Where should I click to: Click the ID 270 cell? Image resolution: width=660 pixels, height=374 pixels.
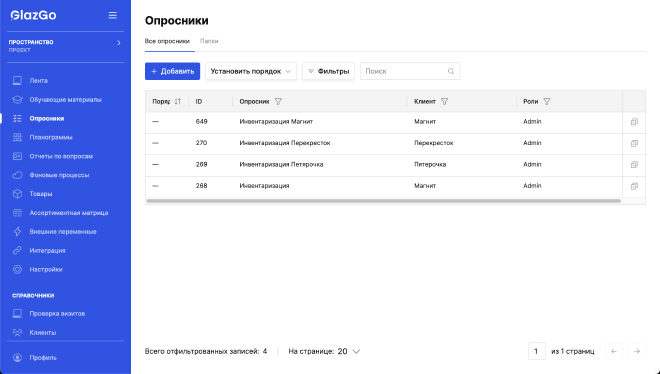pos(202,143)
